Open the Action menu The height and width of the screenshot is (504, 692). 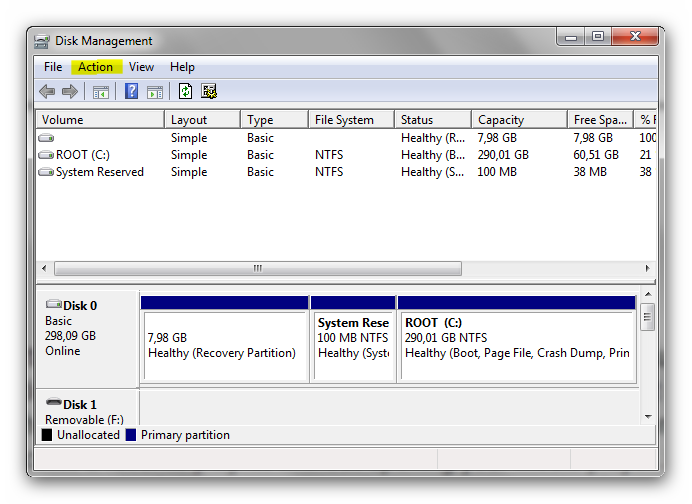tap(95, 67)
